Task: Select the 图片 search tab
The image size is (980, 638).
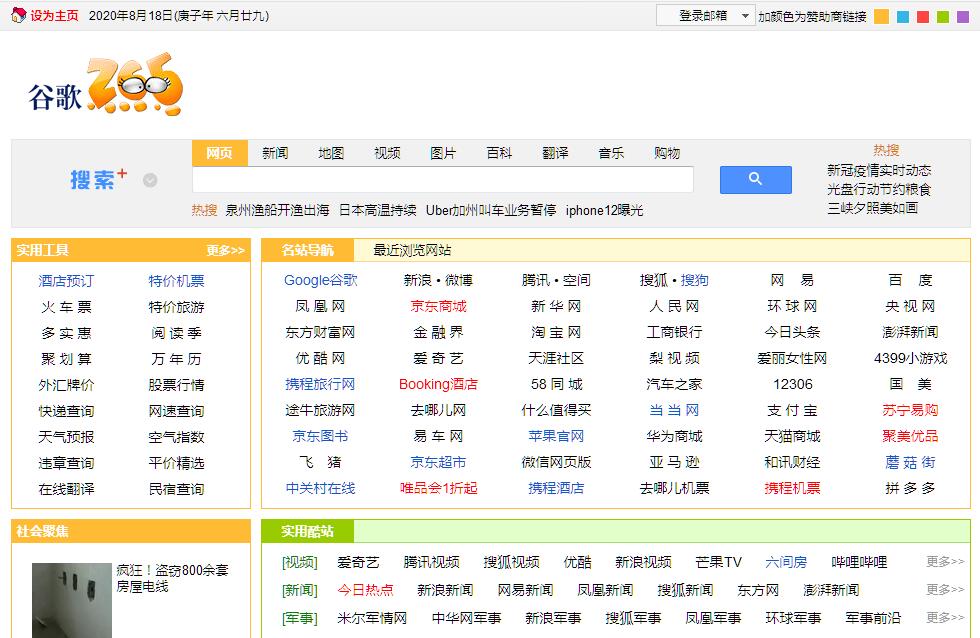Action: click(443, 153)
